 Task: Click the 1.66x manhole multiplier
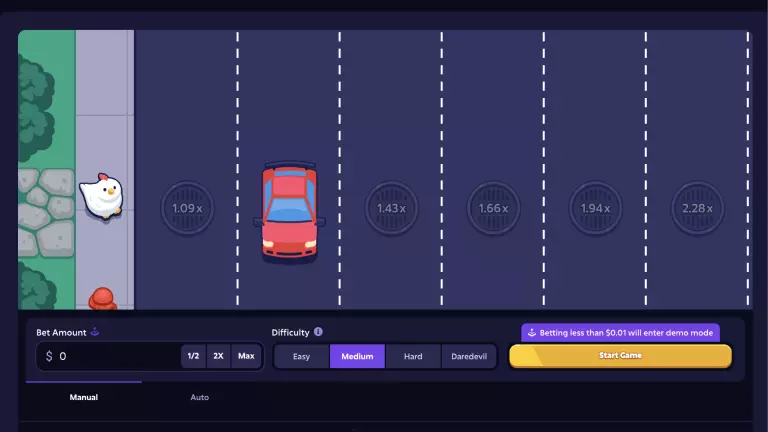tap(493, 208)
